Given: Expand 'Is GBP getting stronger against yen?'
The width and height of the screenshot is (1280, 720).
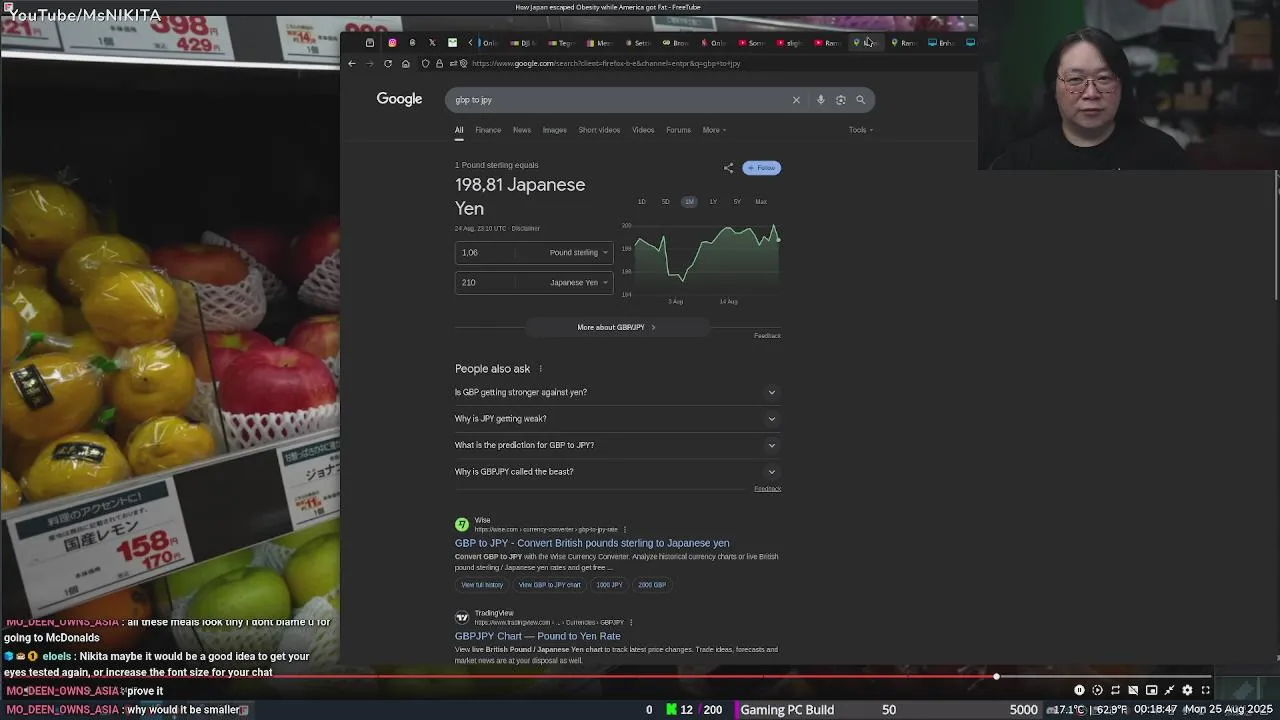Looking at the screenshot, I should tap(617, 392).
